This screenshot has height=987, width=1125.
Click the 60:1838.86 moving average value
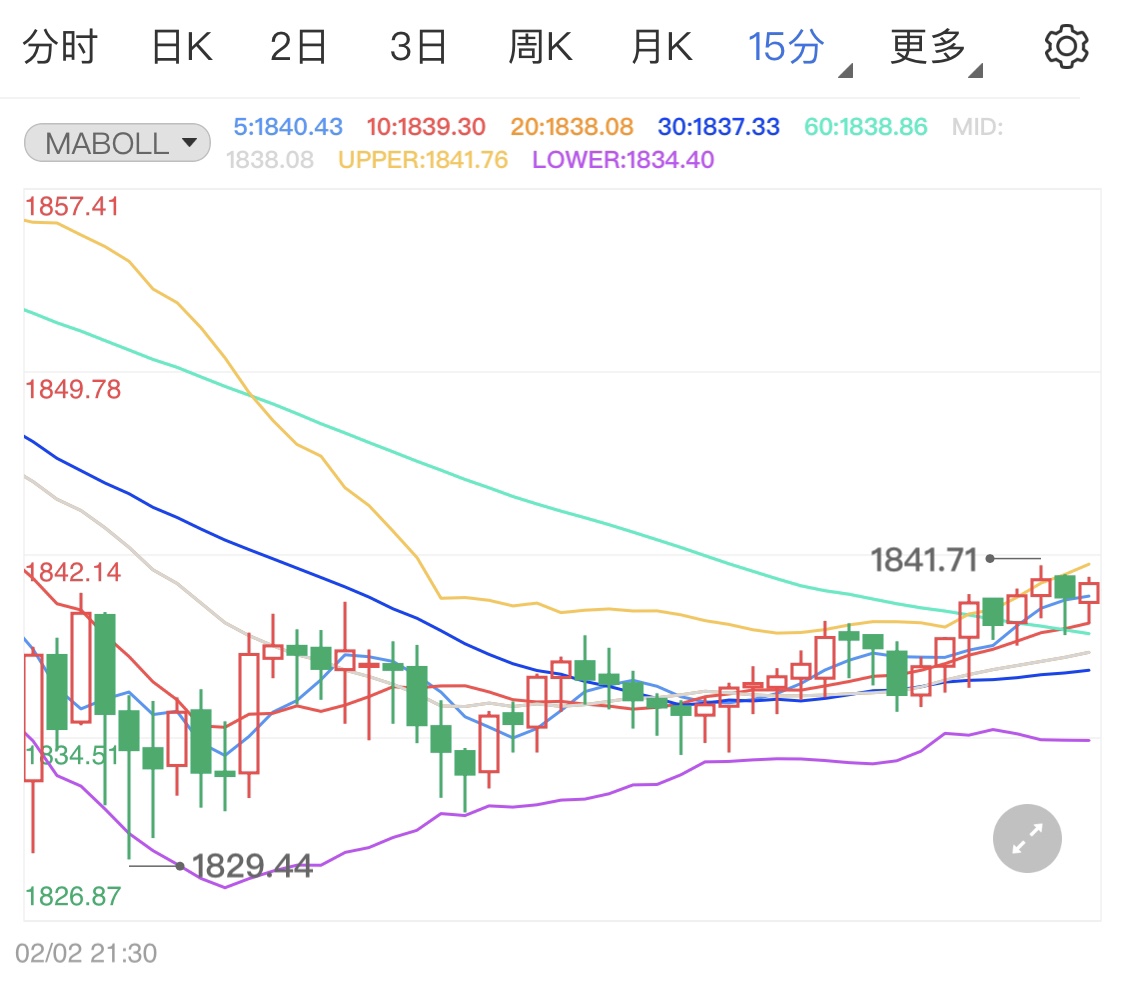[x=866, y=127]
